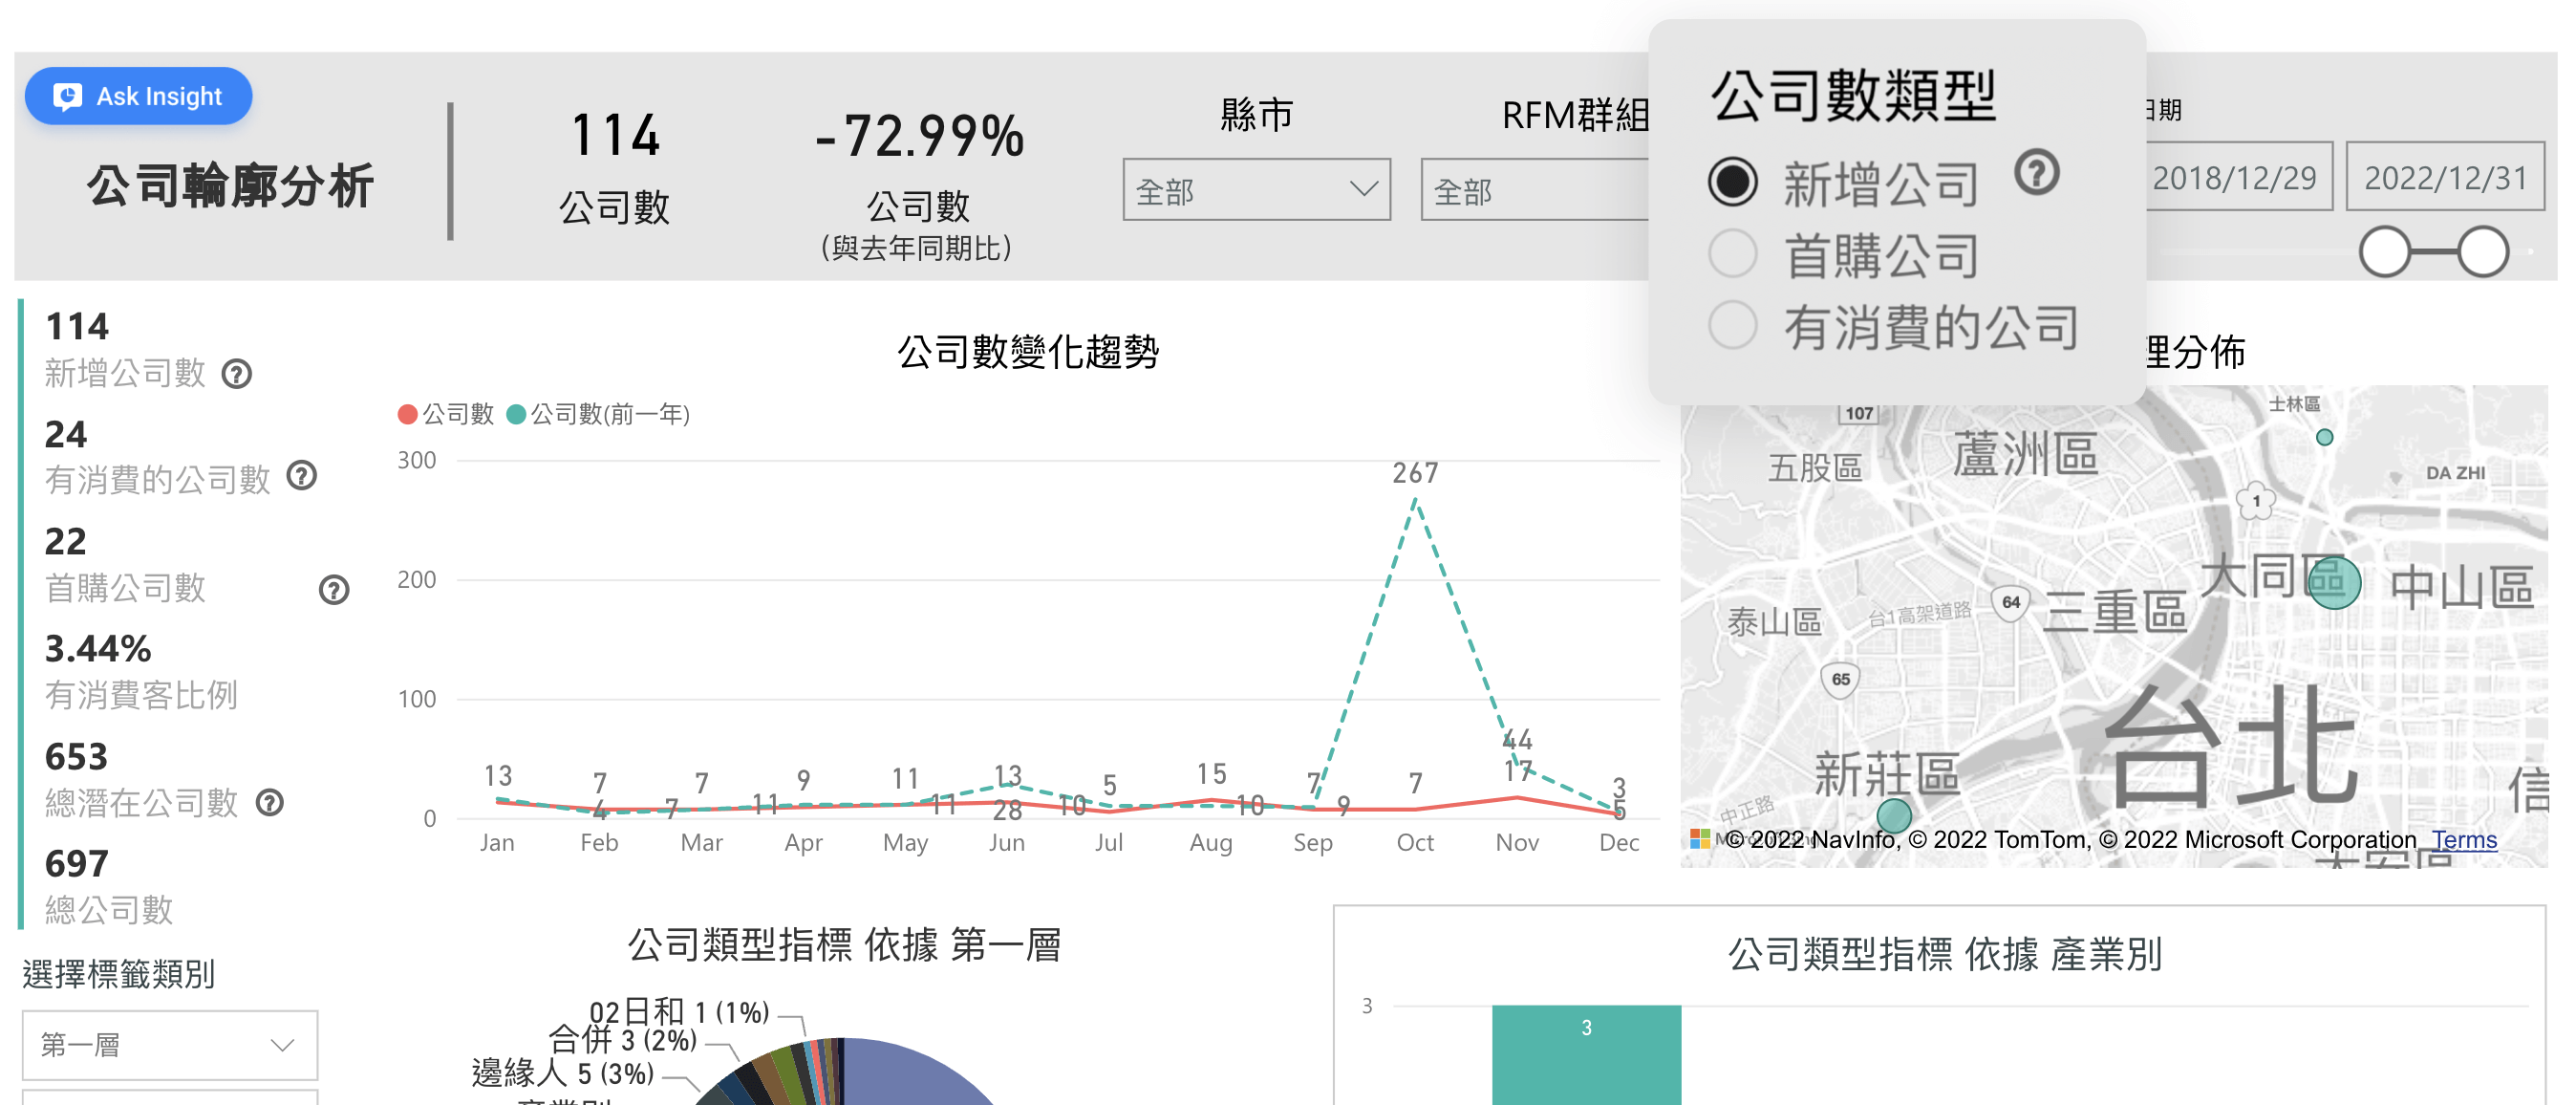Click the chat bubble icon in Ask Insight

tap(66, 96)
